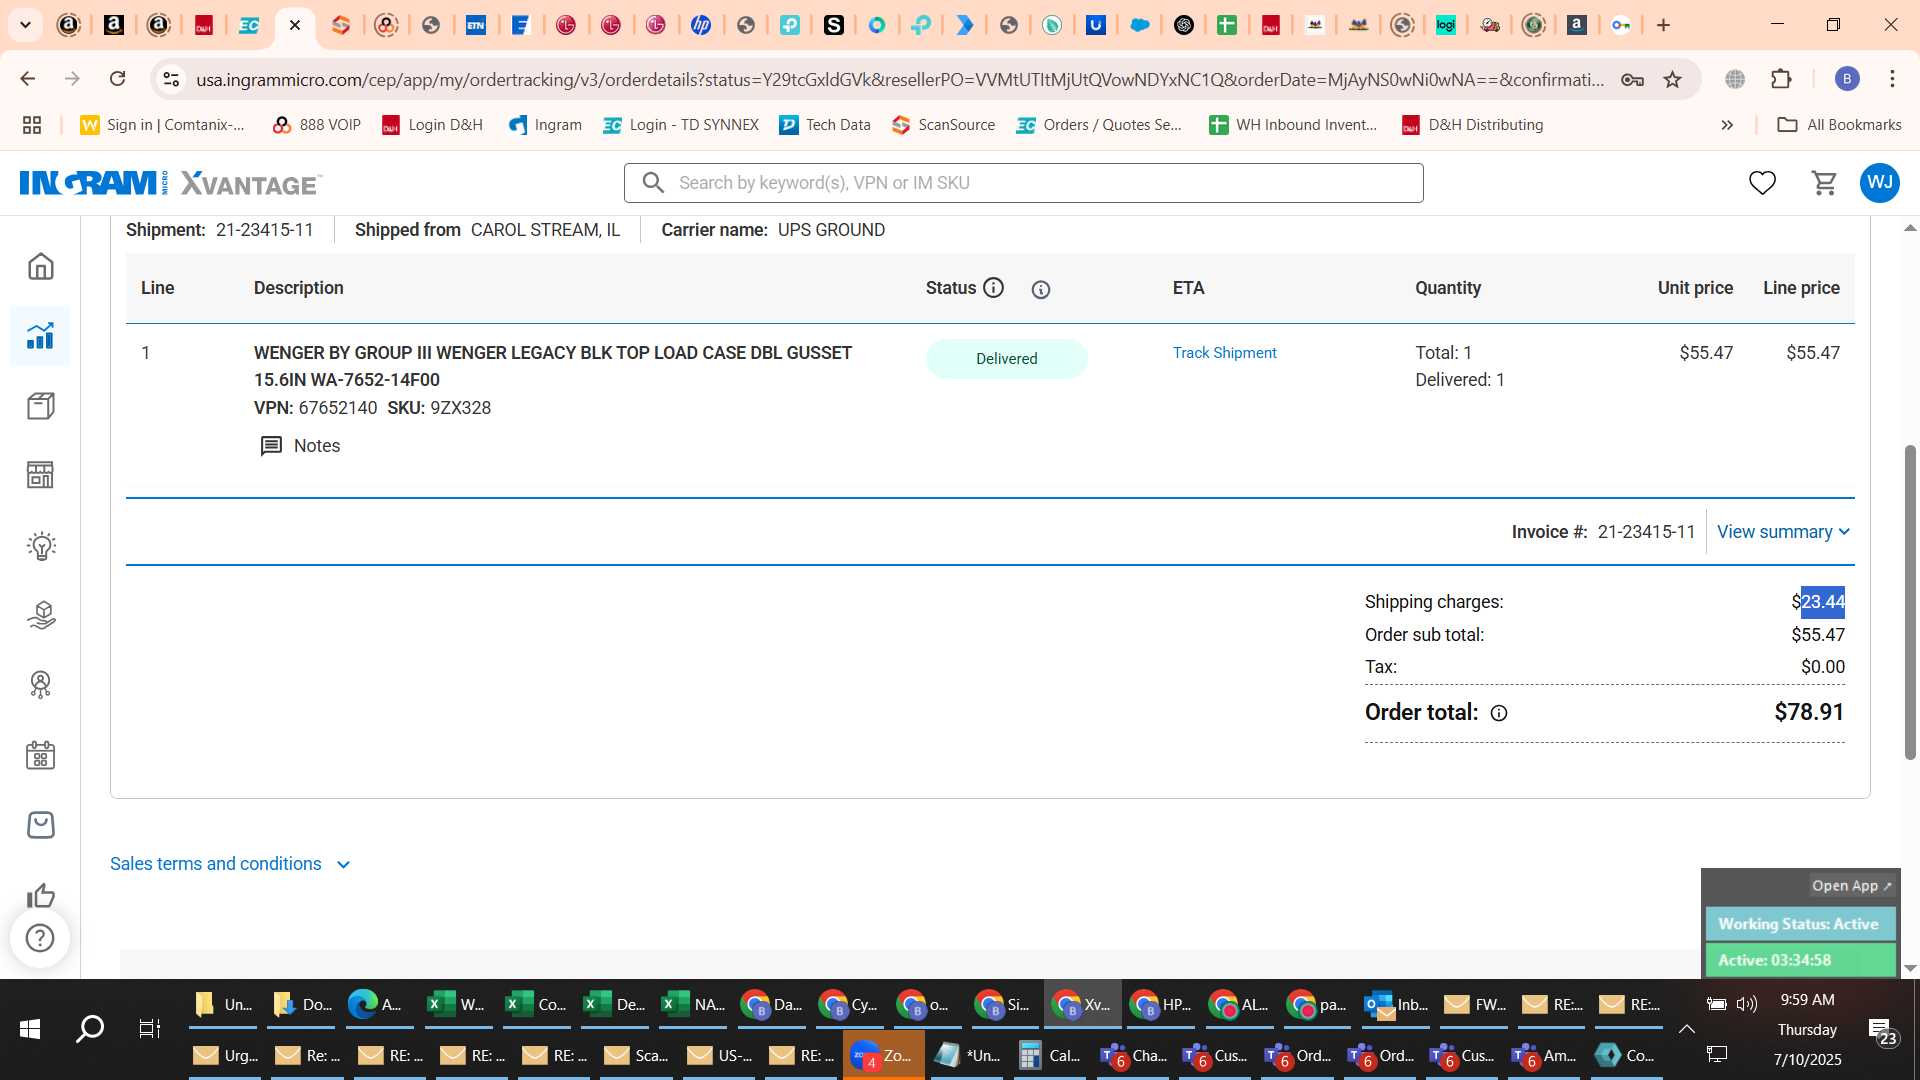The width and height of the screenshot is (1920, 1080).
Task: Open the Login - TD SYNNEX bookmark
Action: (681, 125)
